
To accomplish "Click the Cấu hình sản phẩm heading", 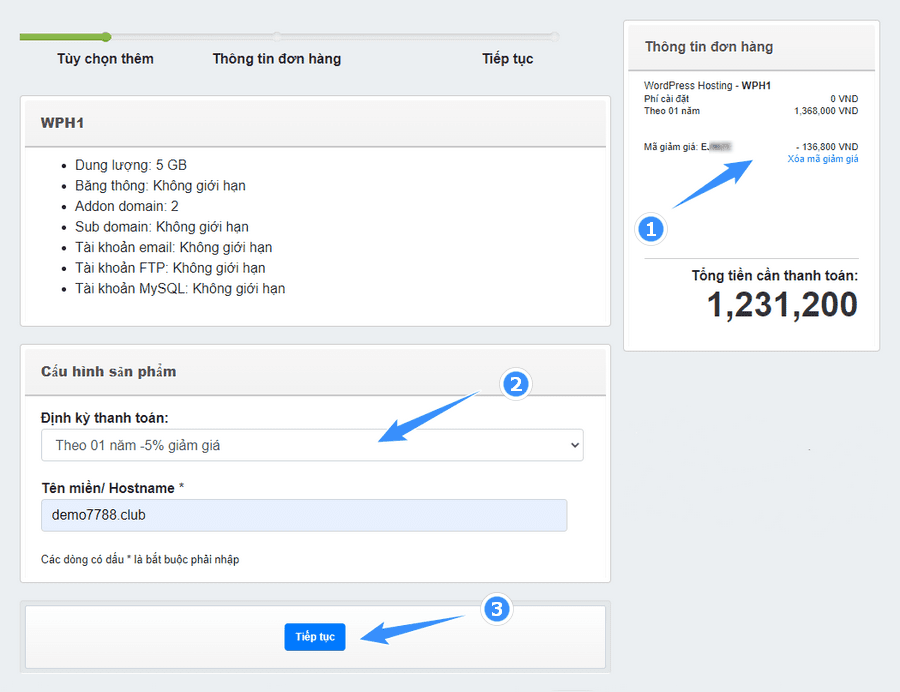I will (x=108, y=372).
